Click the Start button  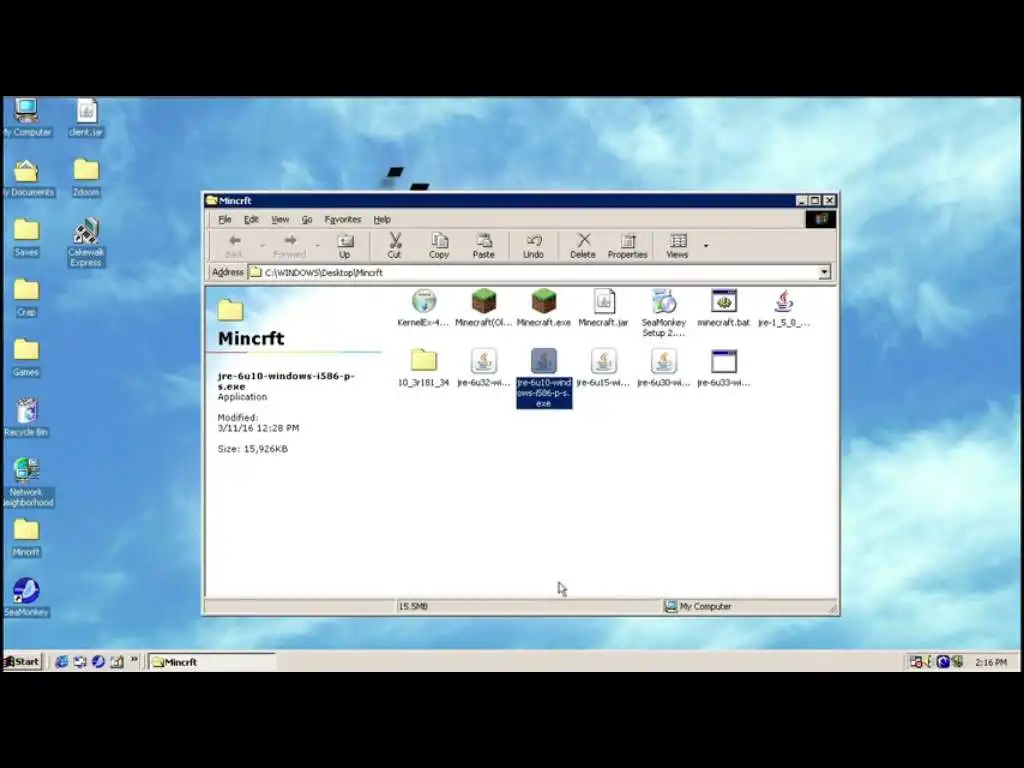23,662
